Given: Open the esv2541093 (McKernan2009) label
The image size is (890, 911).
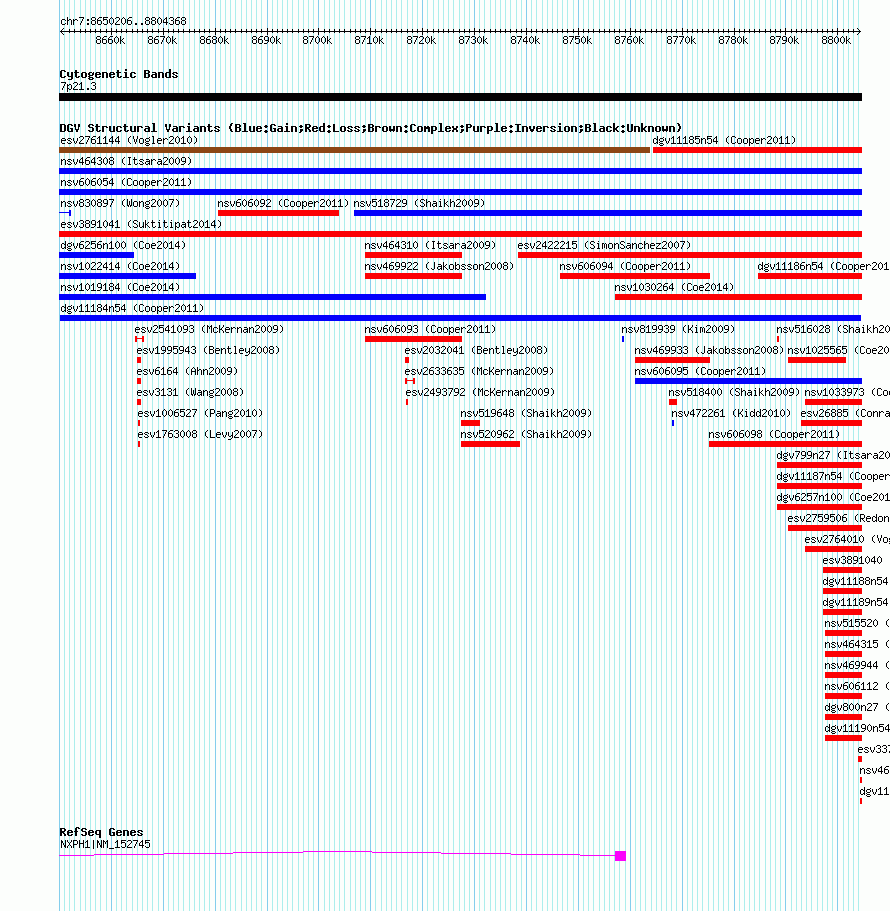Looking at the screenshot, I should tap(209, 329).
